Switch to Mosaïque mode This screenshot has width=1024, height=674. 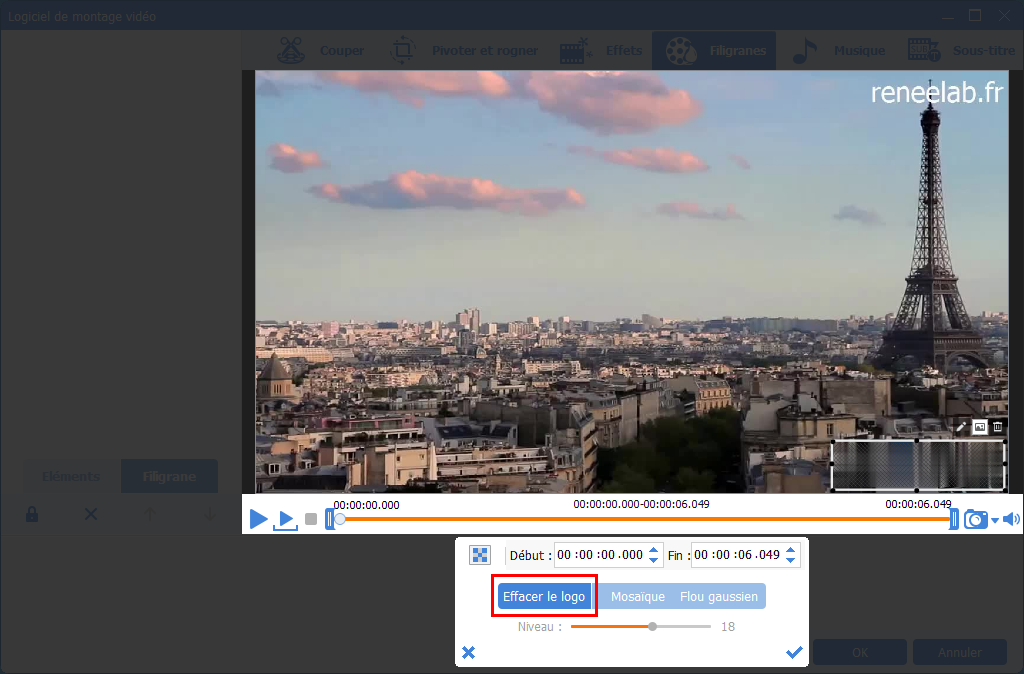coord(637,597)
